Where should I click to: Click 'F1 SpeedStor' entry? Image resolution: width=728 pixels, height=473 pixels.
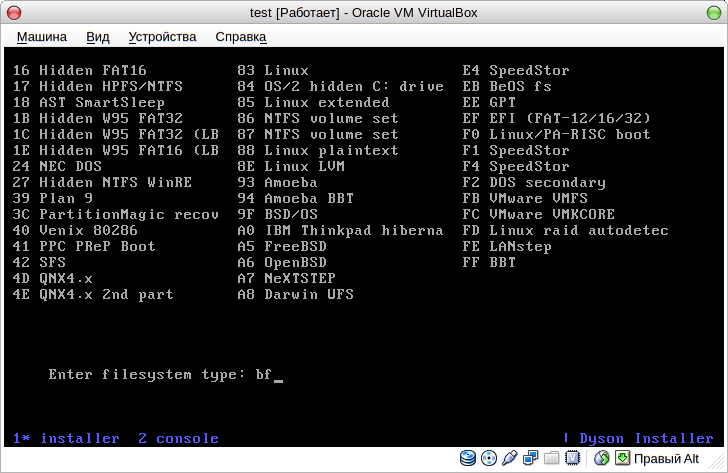tap(515, 150)
